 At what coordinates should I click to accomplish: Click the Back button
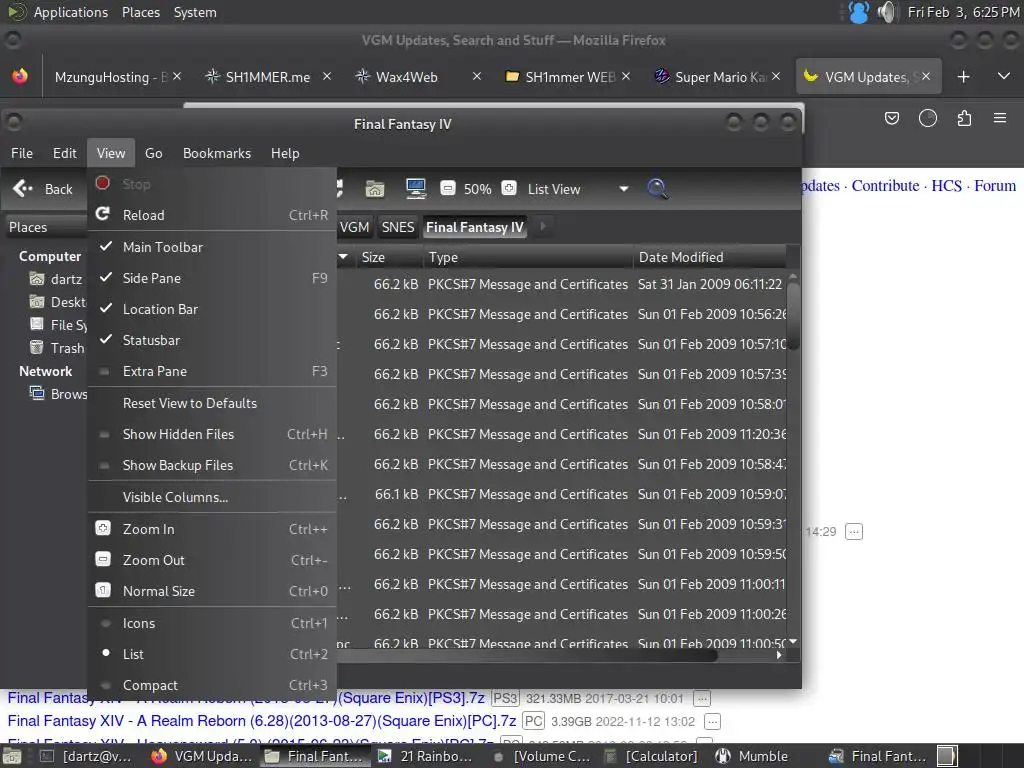coord(43,189)
